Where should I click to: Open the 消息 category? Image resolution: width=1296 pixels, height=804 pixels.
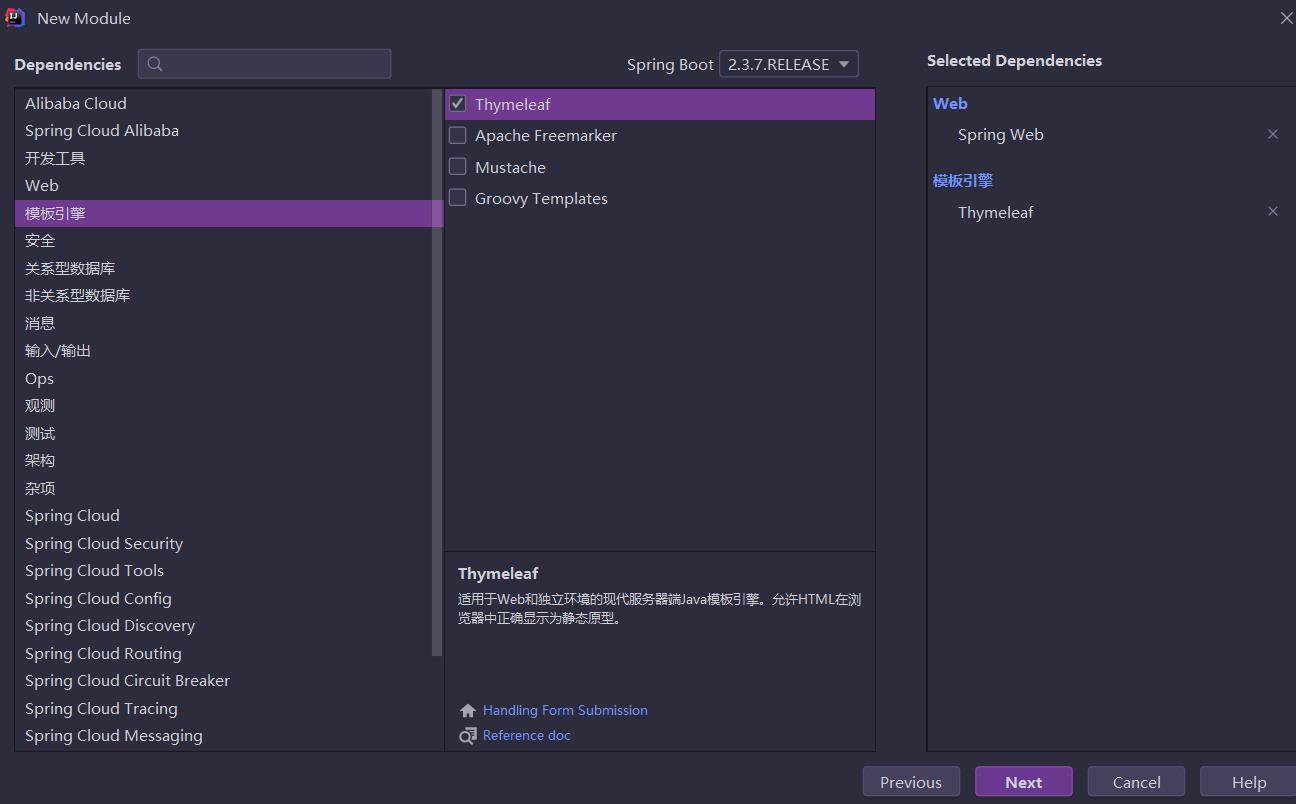(x=223, y=323)
